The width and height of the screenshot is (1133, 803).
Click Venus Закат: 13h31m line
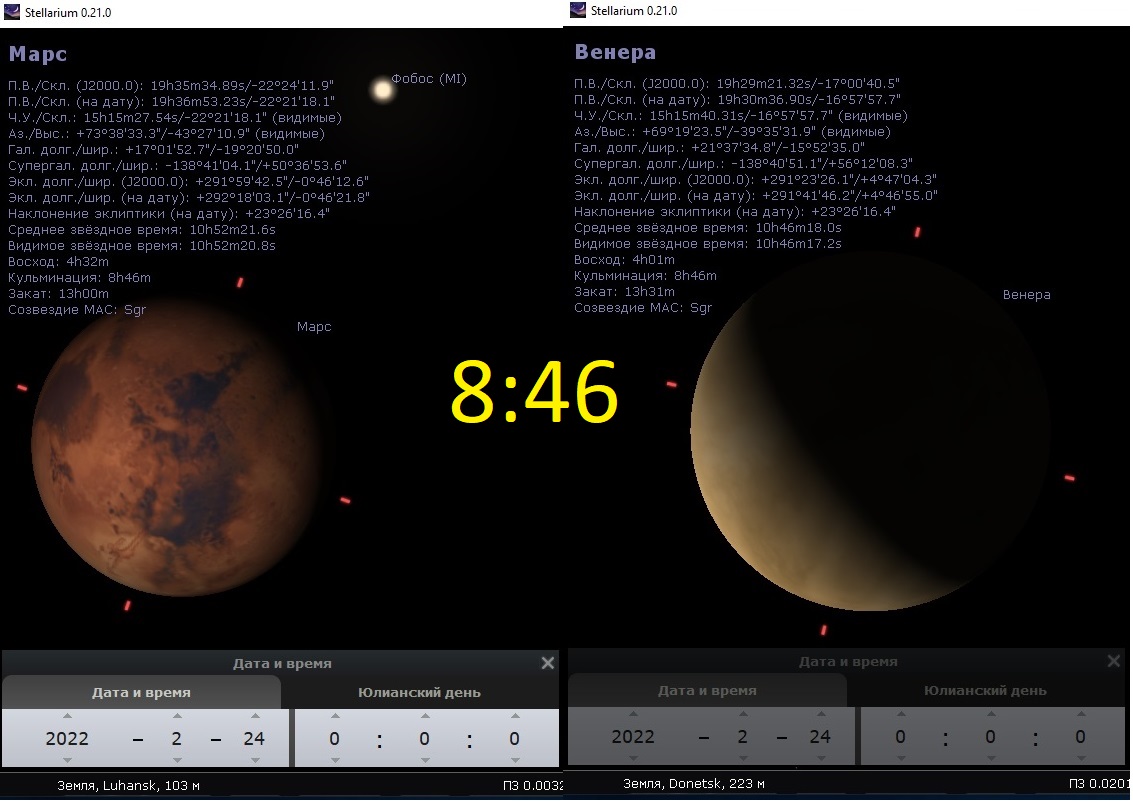[624, 291]
